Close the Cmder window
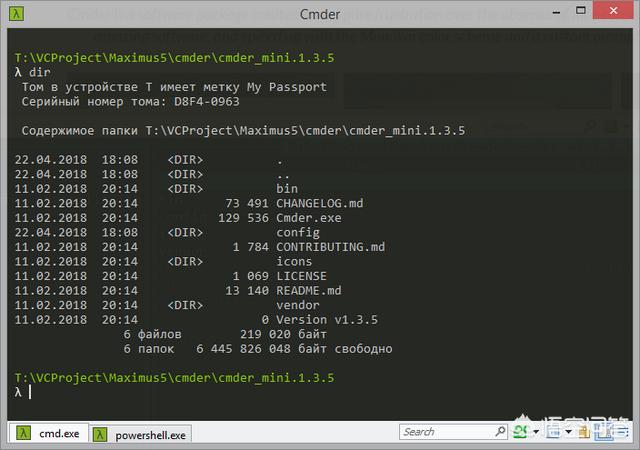Viewport: 640px width, 450px height. [613, 11]
